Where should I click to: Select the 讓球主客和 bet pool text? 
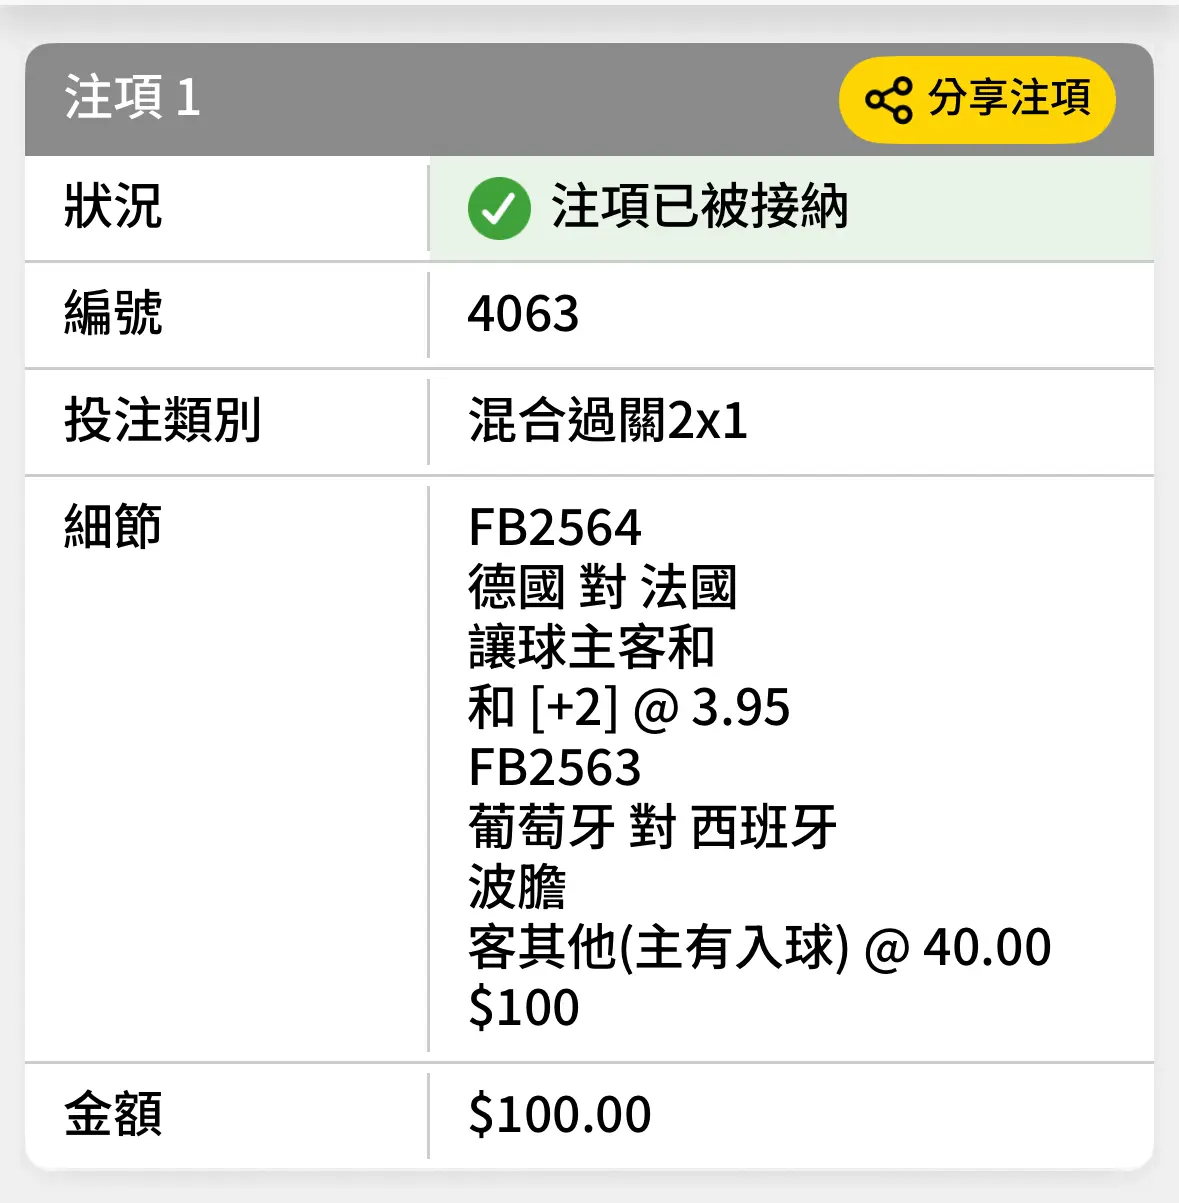(591, 648)
